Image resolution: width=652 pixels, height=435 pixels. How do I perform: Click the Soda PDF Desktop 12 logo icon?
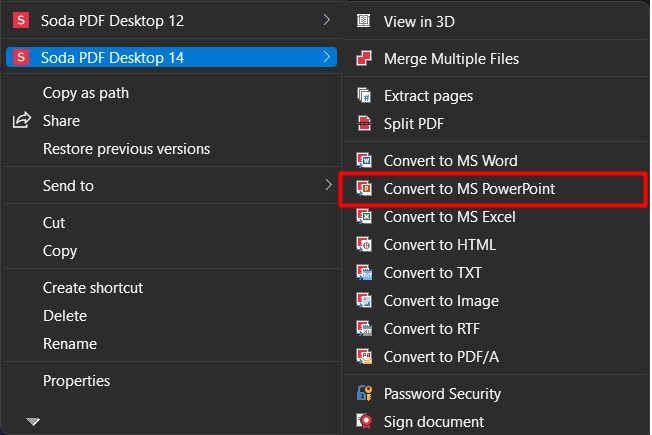click(21, 20)
